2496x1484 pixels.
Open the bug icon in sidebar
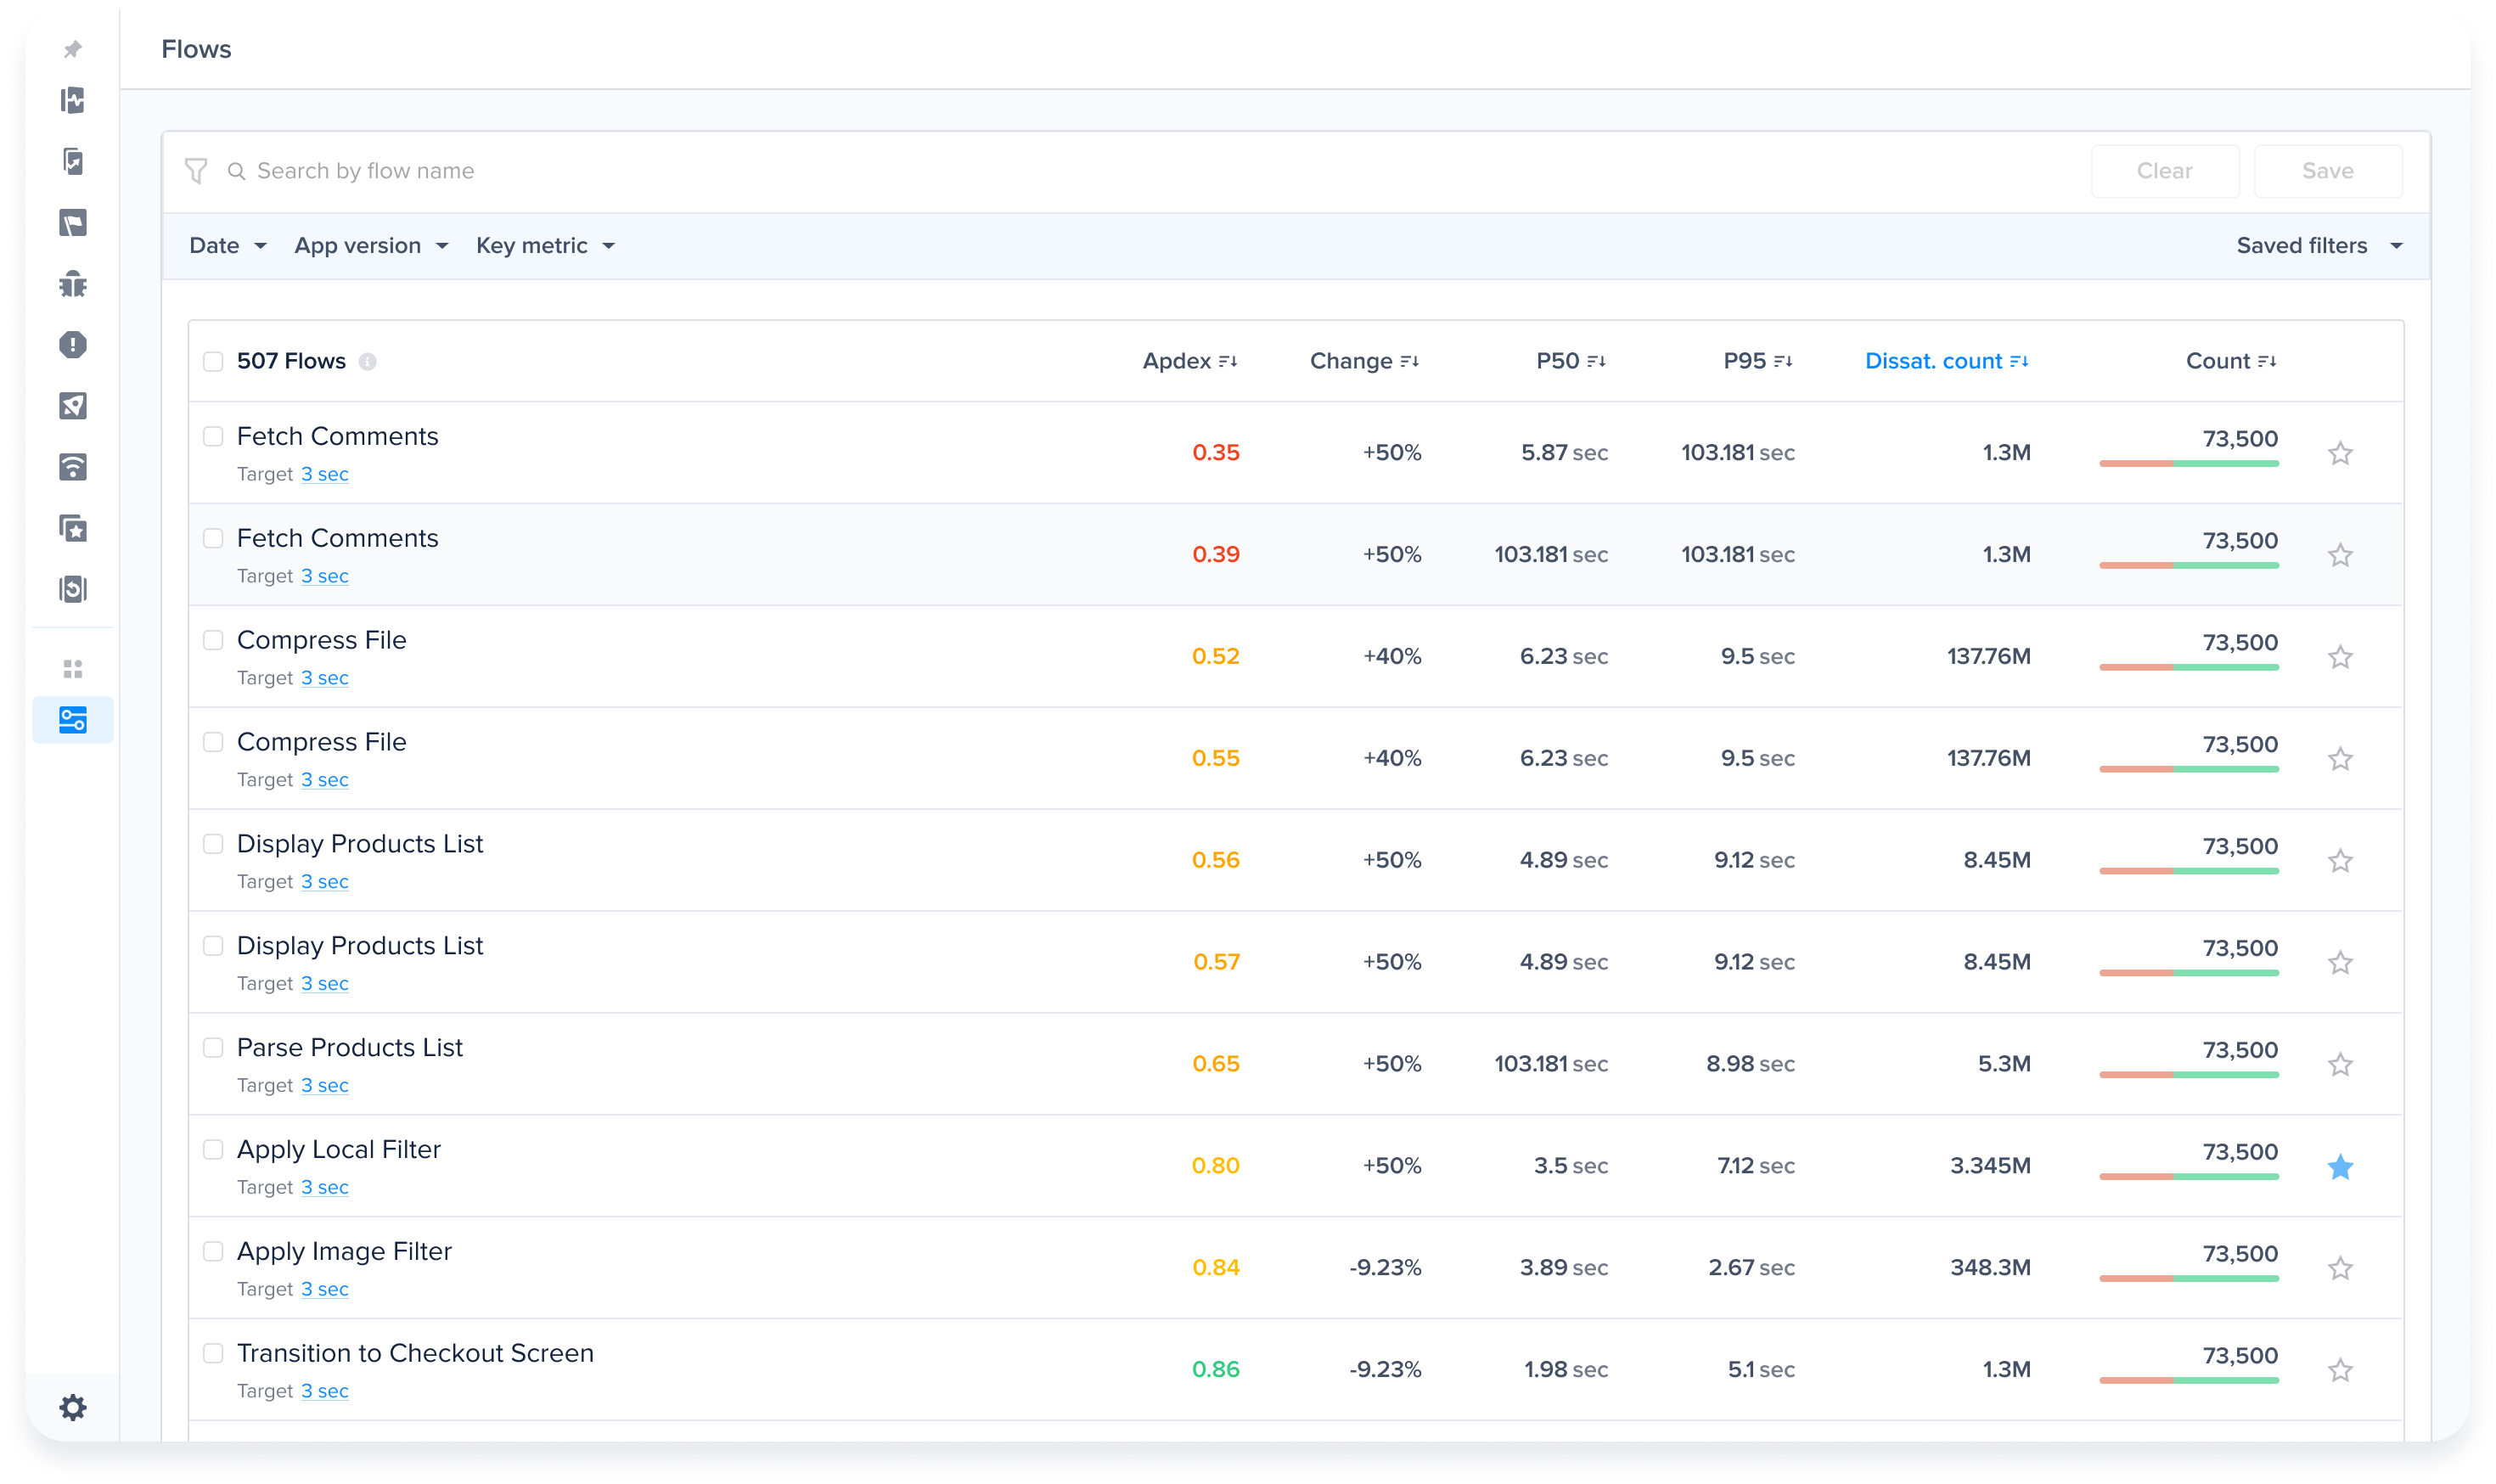point(73,284)
